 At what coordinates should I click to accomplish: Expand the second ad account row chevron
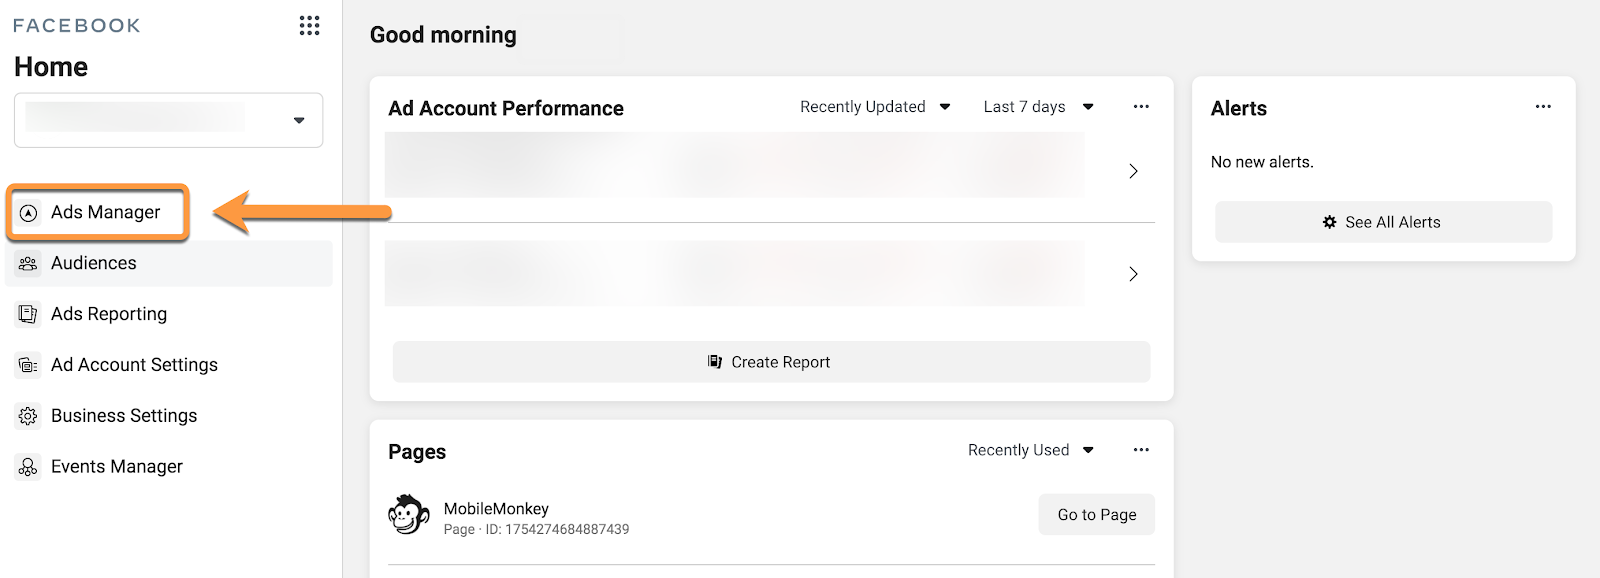[1133, 274]
